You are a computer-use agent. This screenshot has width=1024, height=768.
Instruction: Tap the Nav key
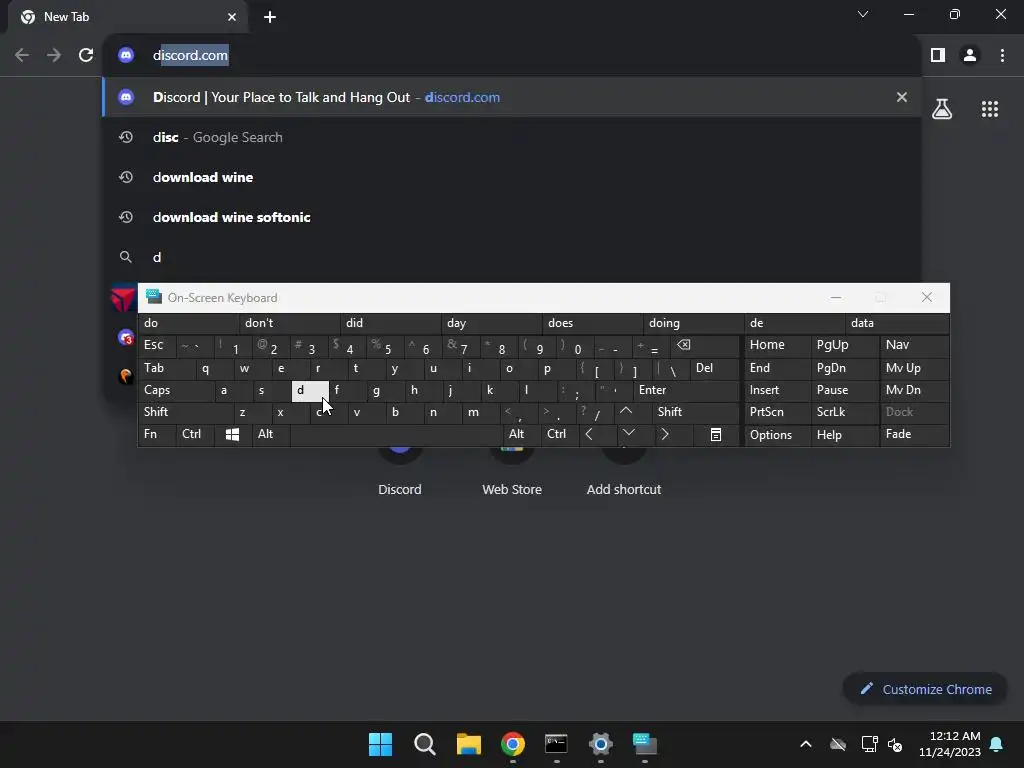point(914,345)
